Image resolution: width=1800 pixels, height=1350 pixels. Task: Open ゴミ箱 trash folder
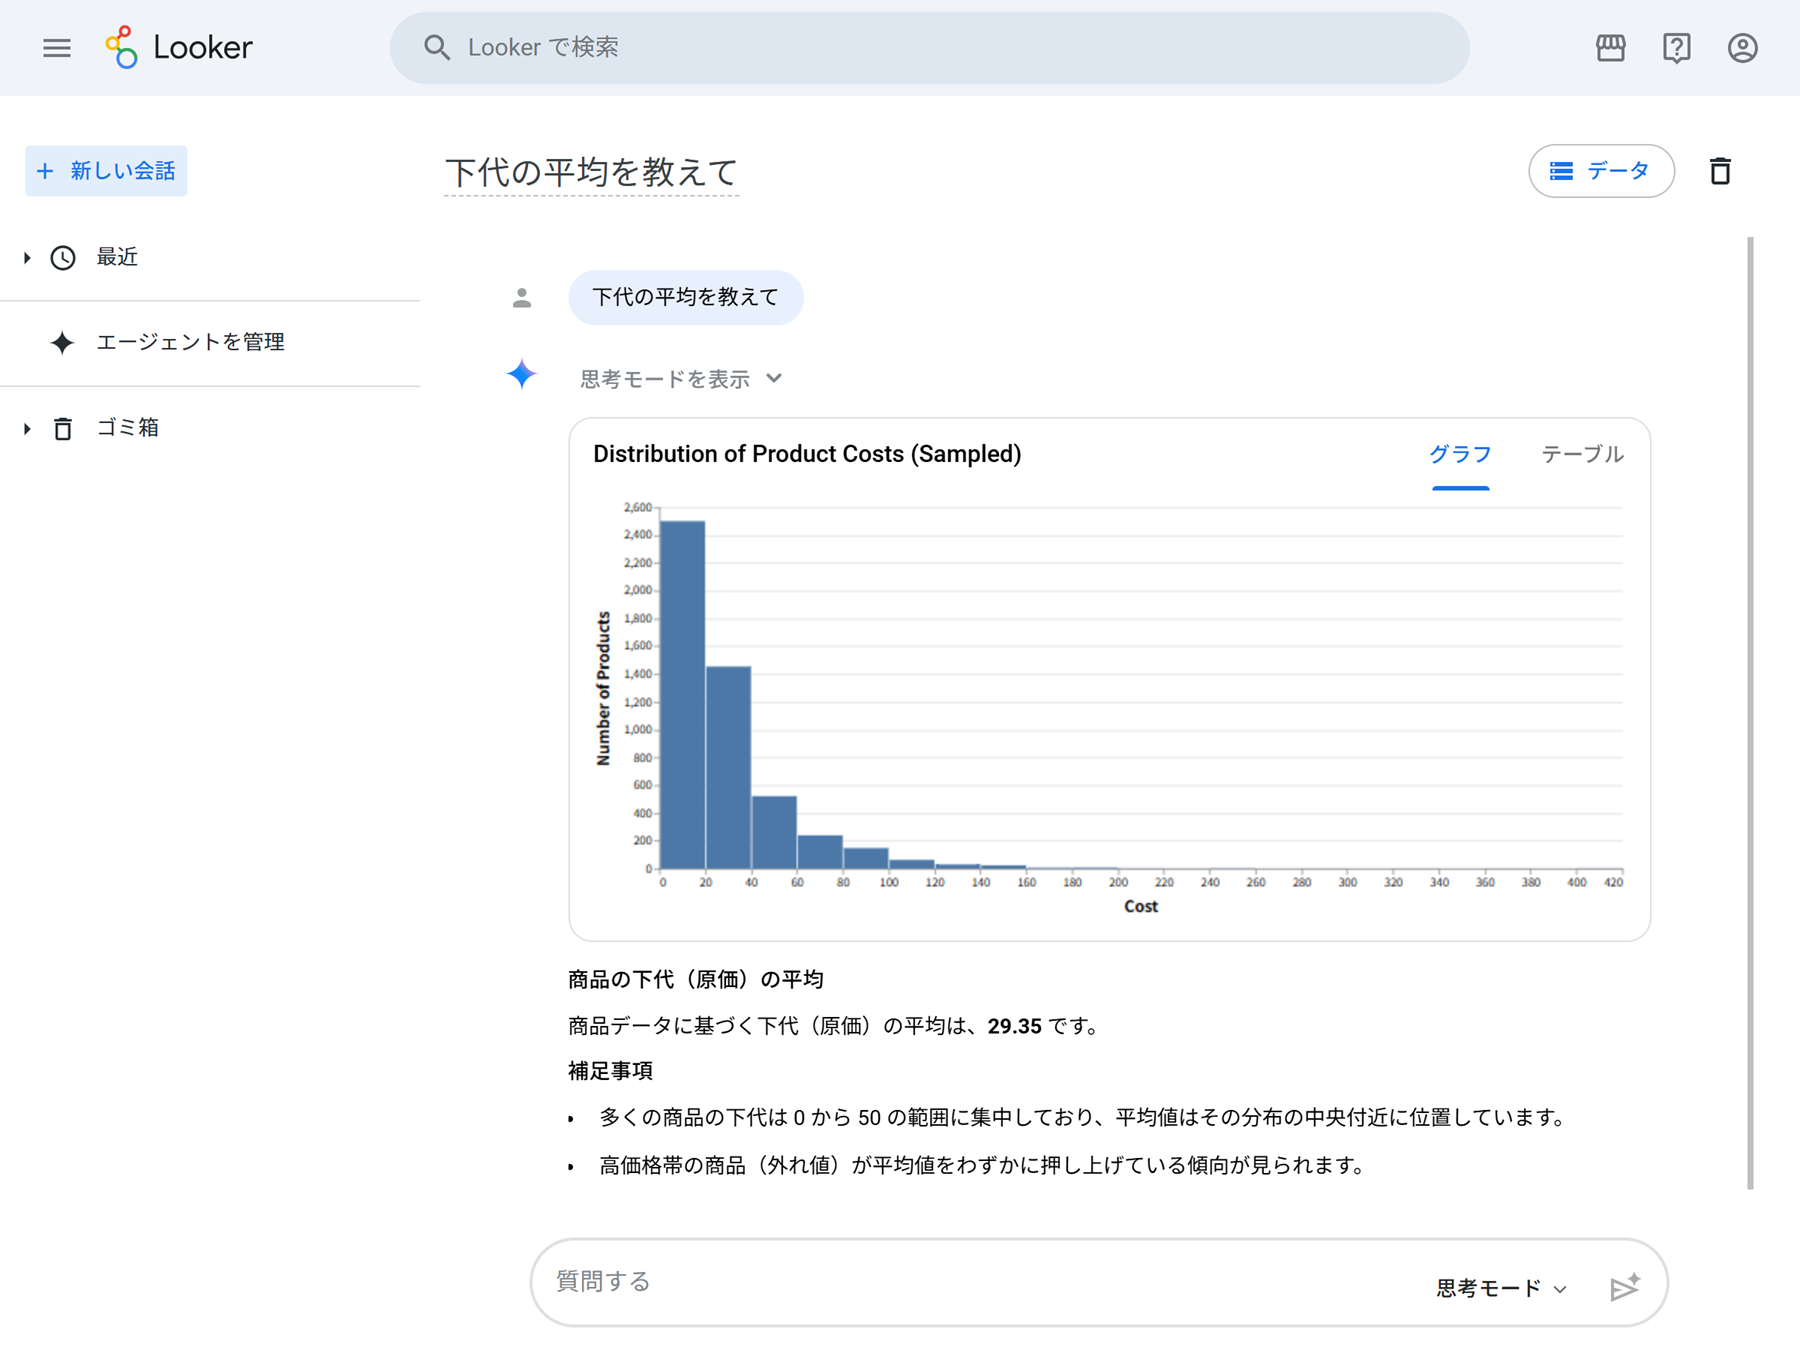(128, 428)
